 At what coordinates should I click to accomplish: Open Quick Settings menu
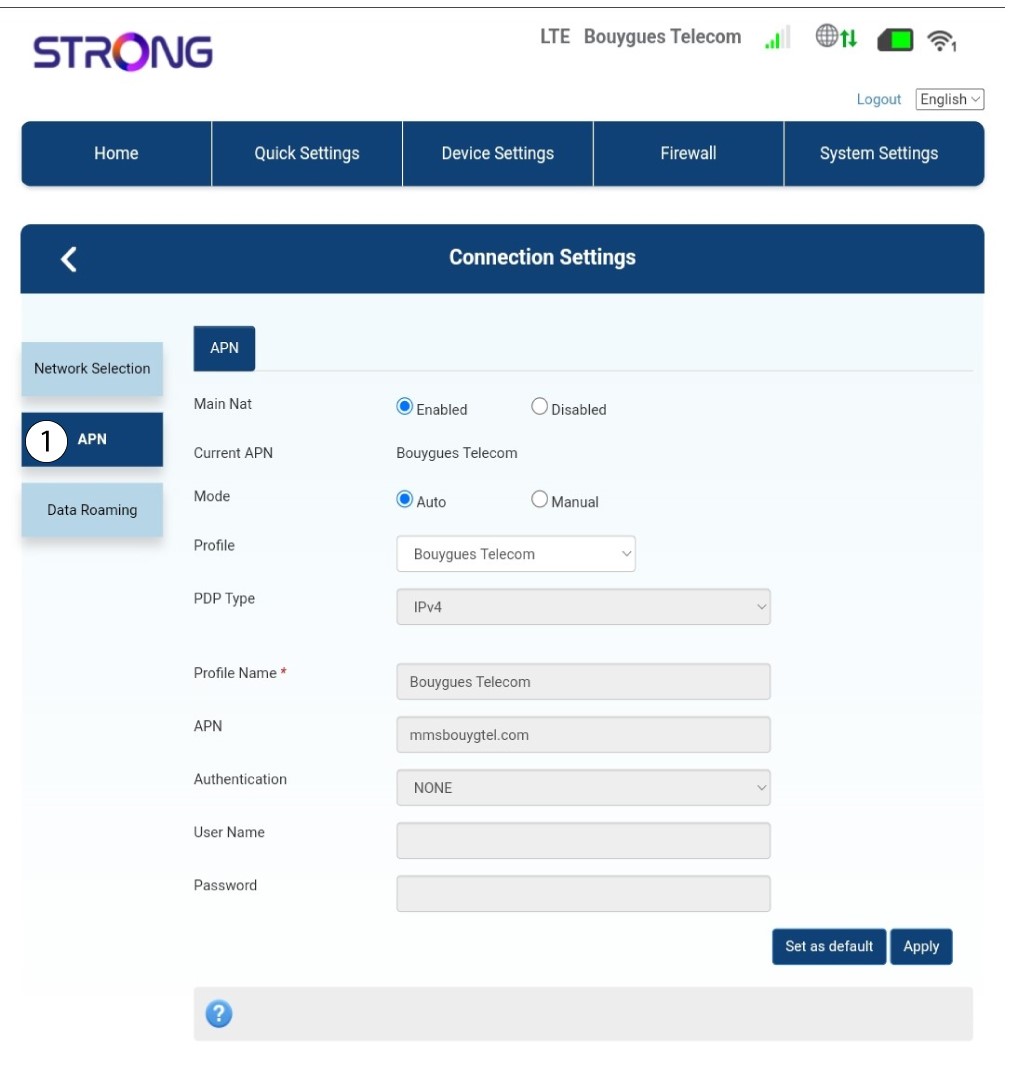click(x=307, y=154)
